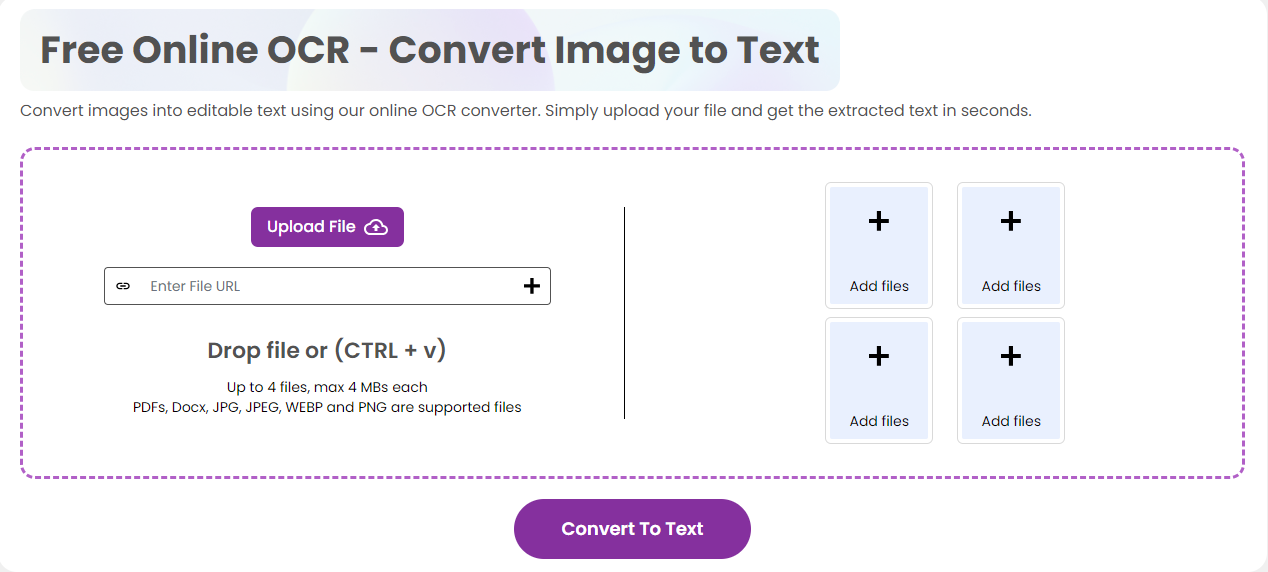This screenshot has width=1268, height=572.
Task: Click the OCR converter description sentence
Action: point(525,110)
